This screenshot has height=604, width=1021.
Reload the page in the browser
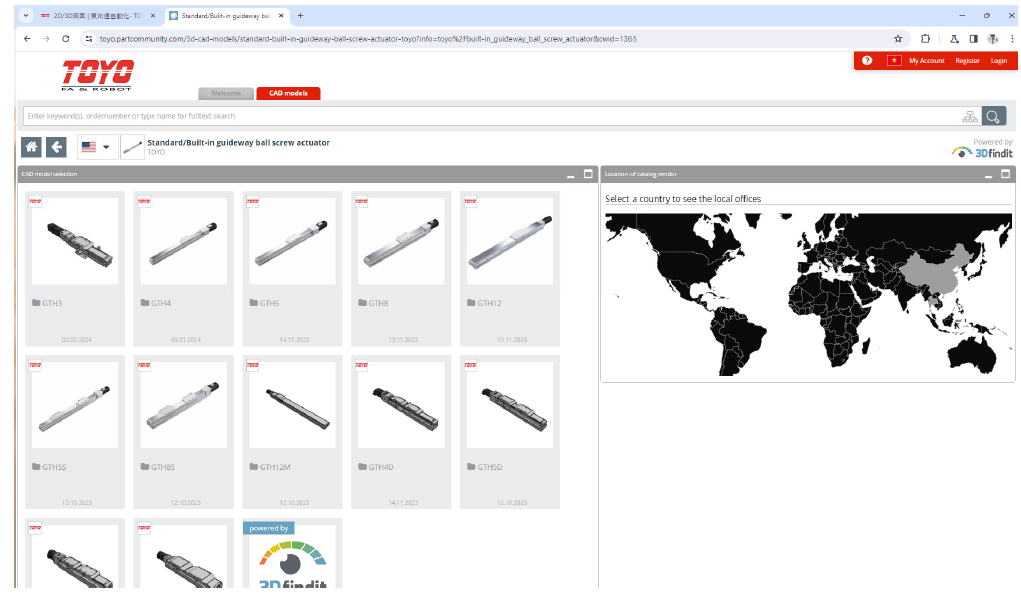point(66,39)
